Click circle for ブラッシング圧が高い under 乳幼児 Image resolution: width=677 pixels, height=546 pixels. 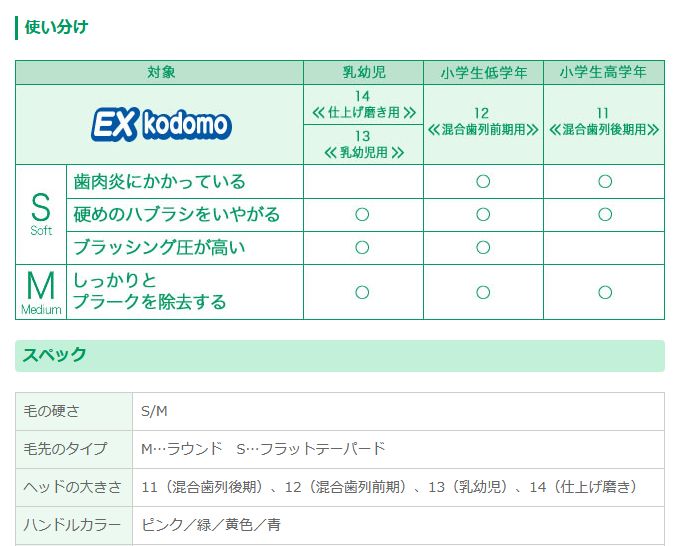pos(362,247)
